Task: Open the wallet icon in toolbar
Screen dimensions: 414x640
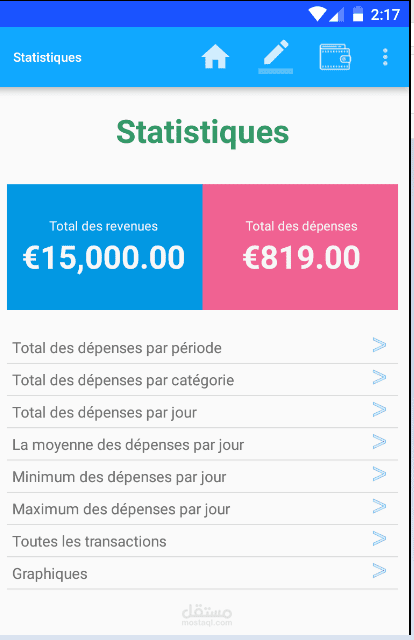Action: point(335,57)
